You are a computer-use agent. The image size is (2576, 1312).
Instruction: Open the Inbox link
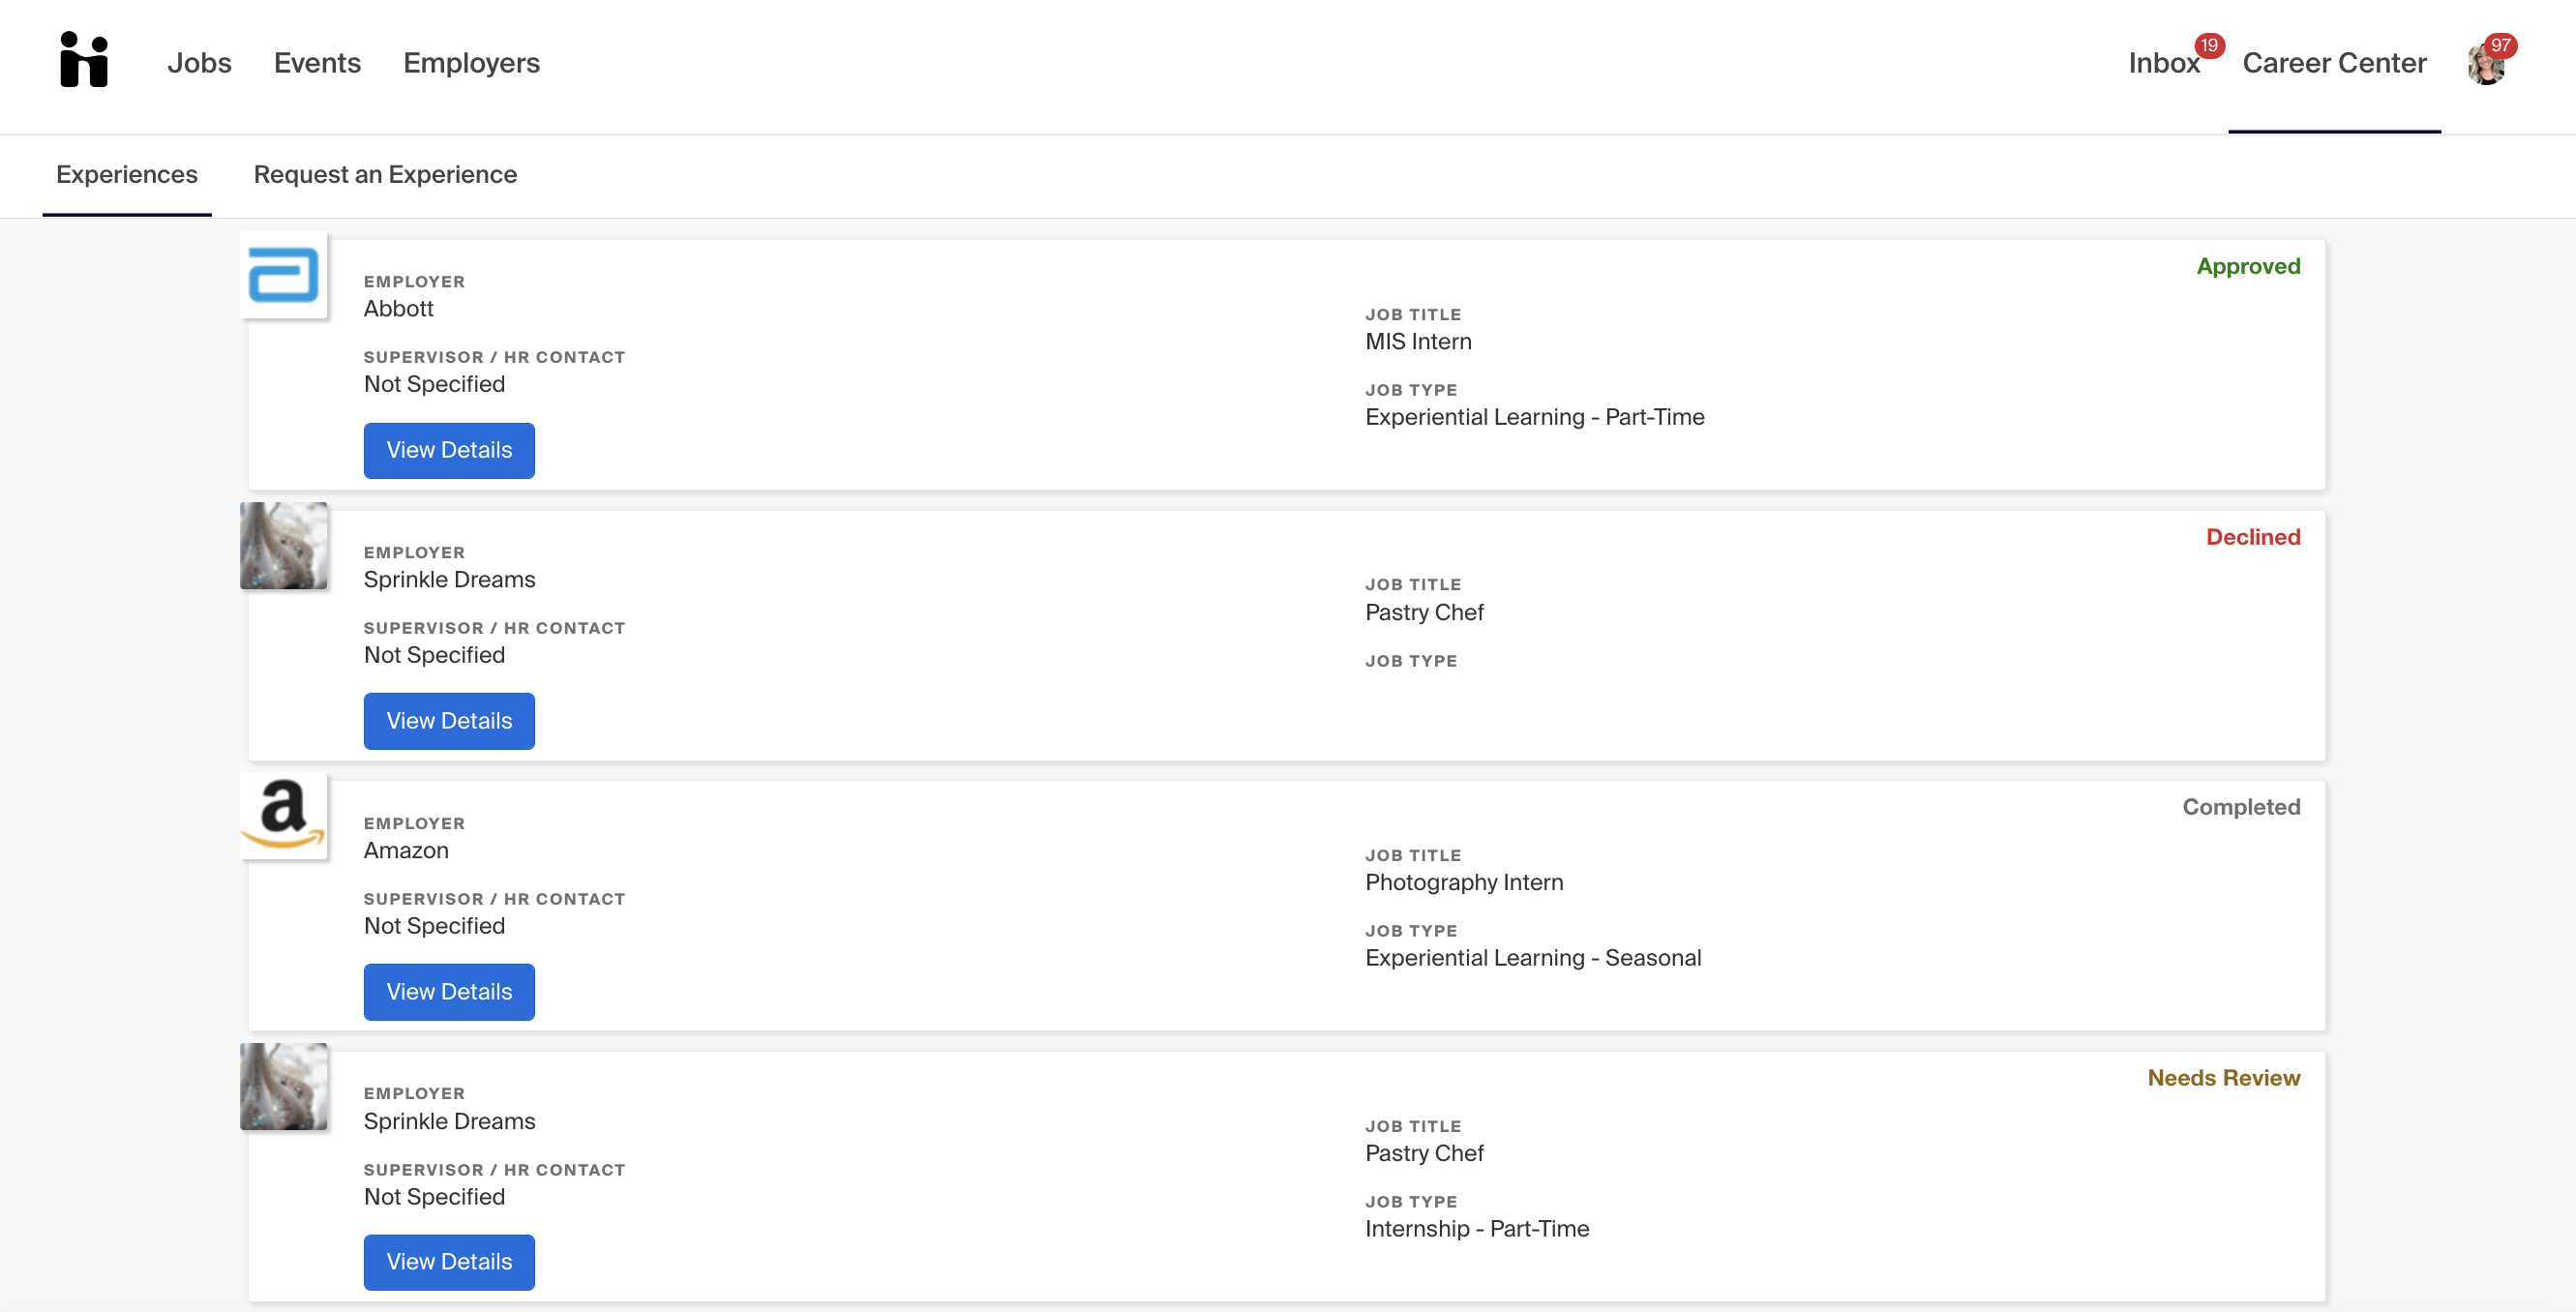click(2163, 63)
